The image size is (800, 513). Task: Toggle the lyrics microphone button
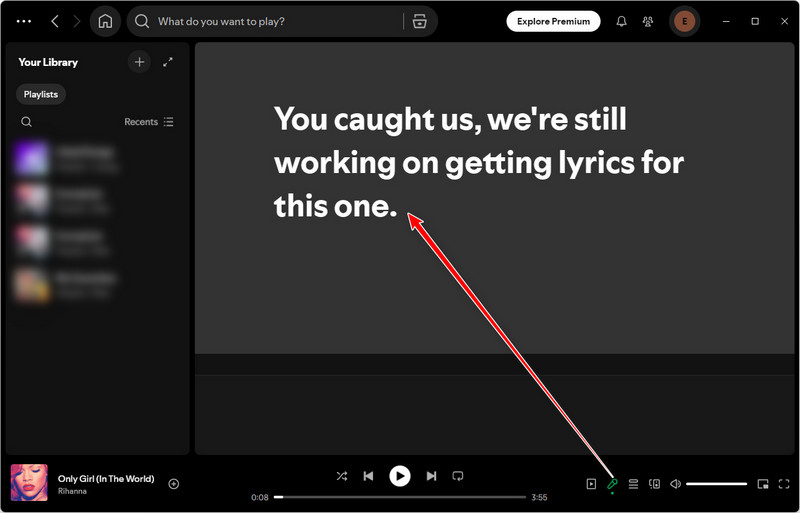[x=612, y=484]
